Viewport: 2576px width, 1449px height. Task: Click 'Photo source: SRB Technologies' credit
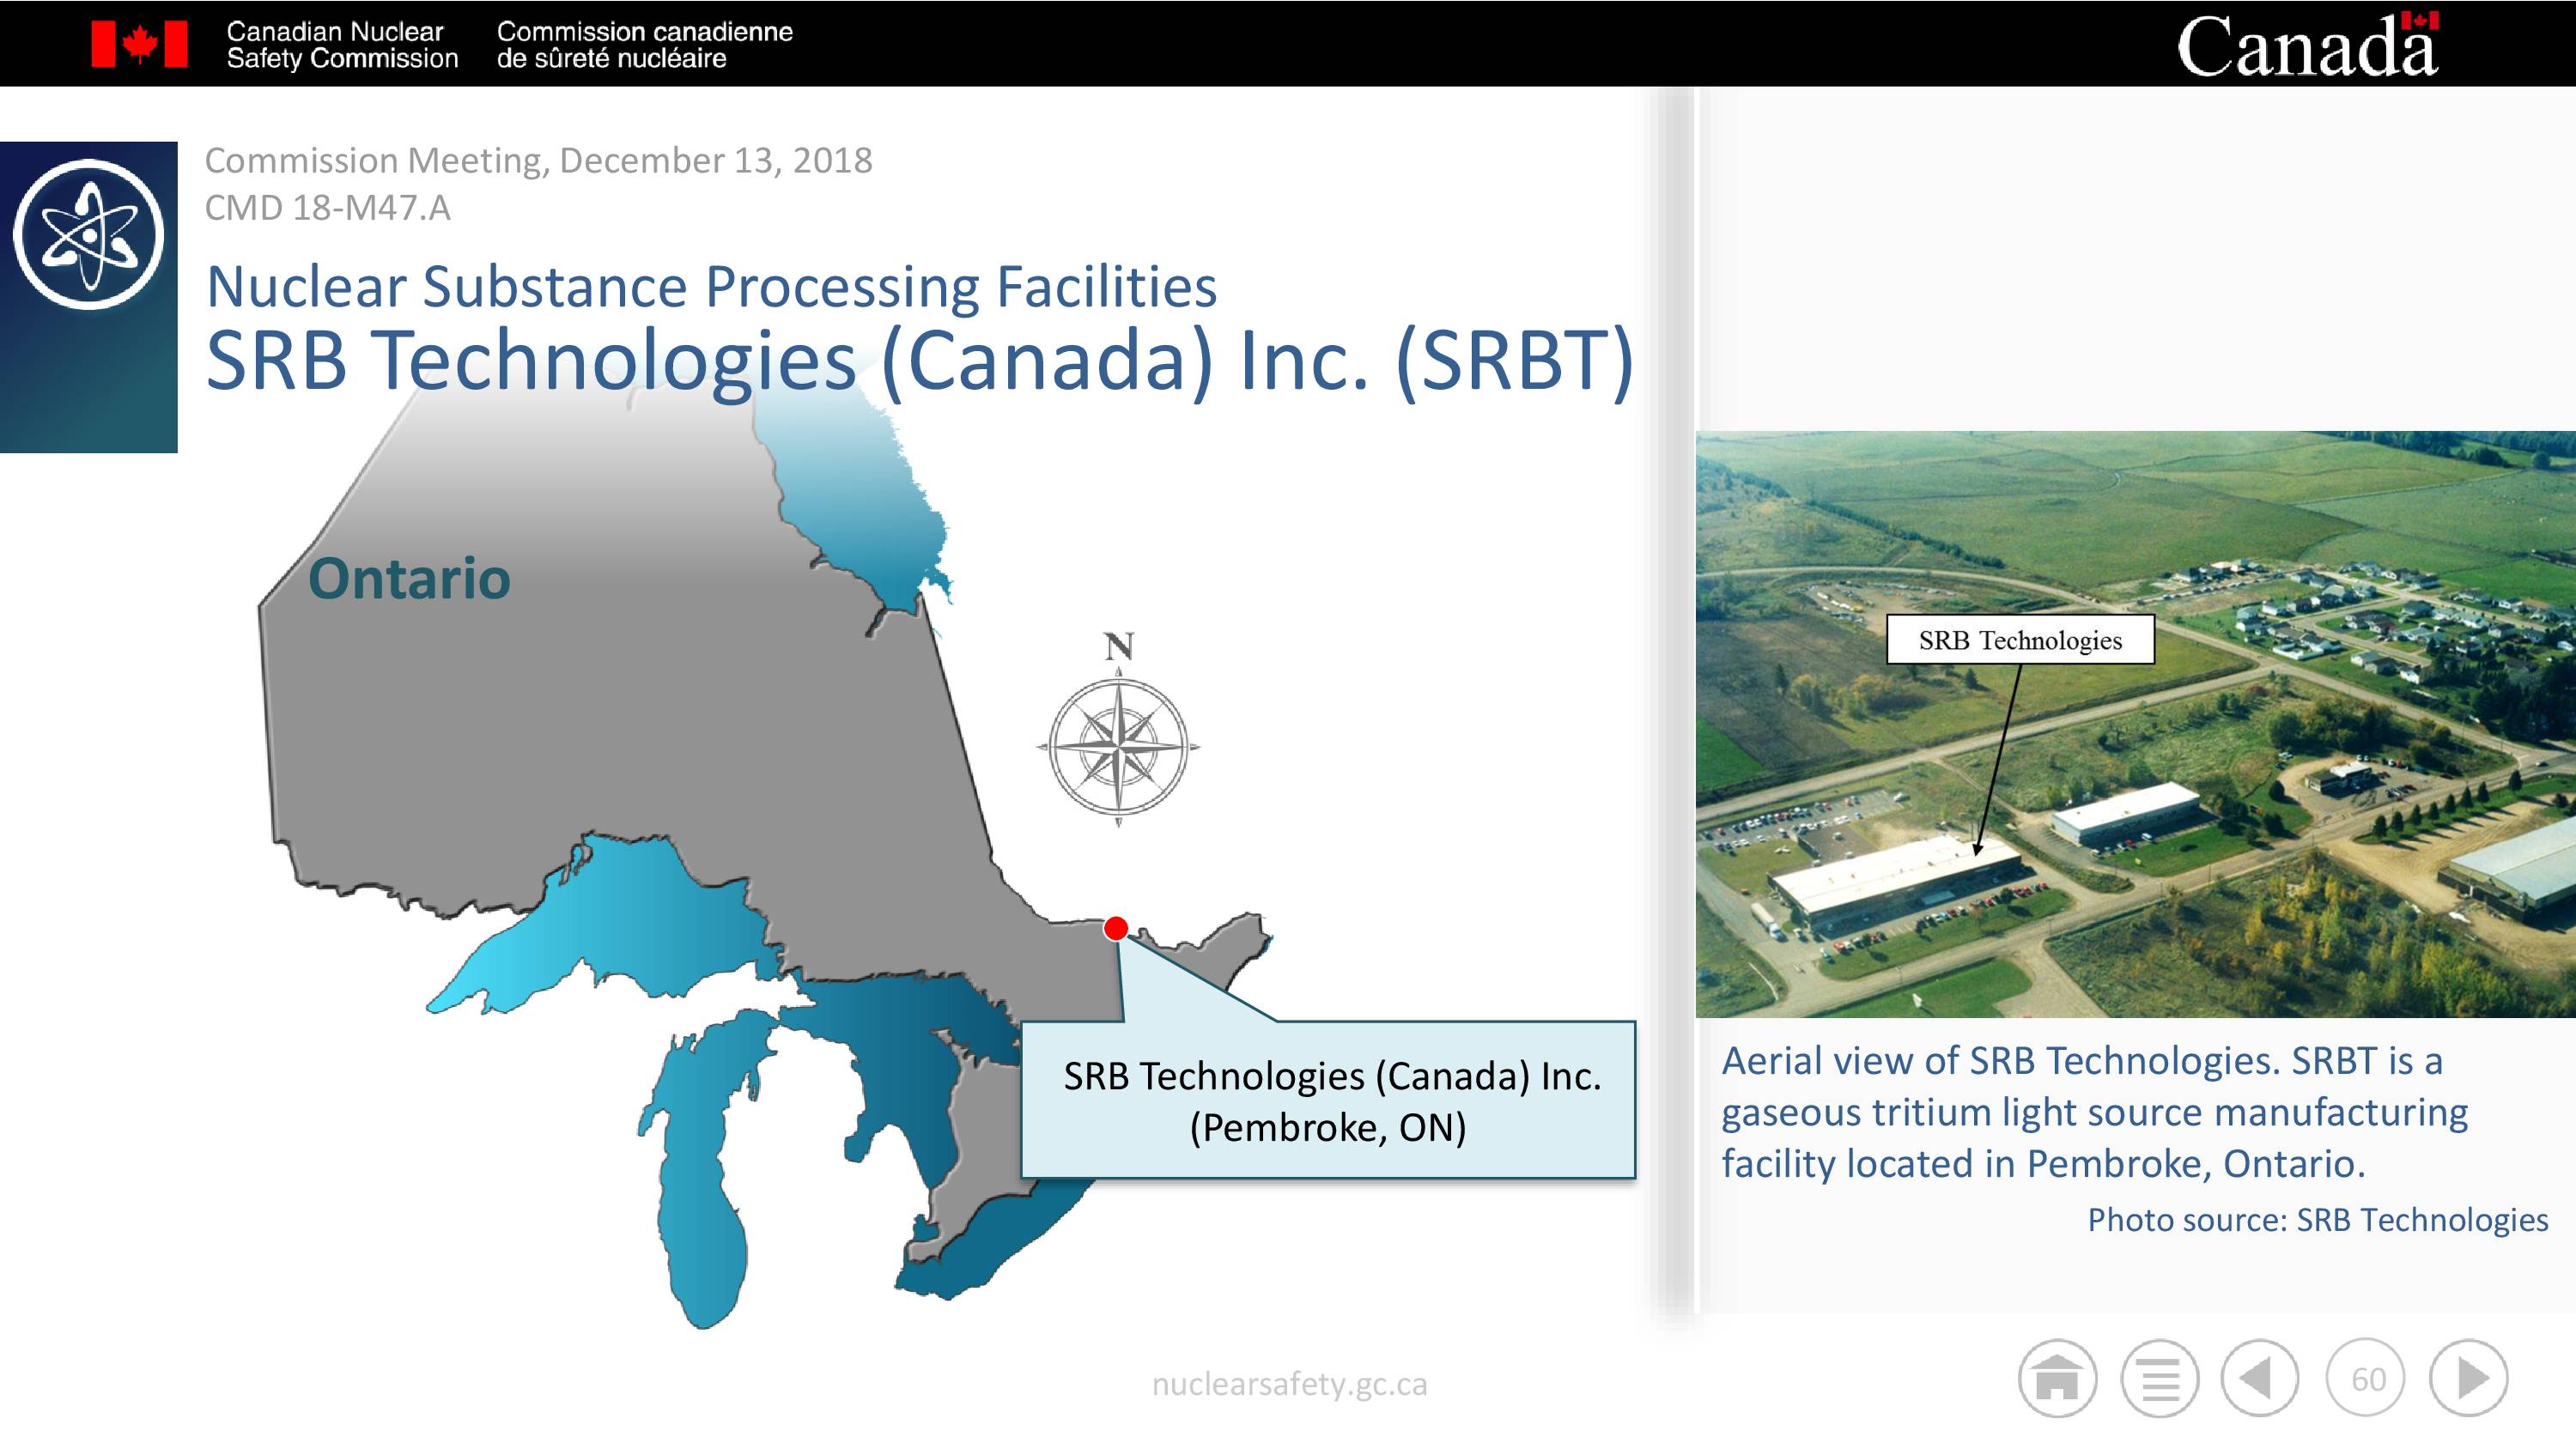click(2318, 1220)
